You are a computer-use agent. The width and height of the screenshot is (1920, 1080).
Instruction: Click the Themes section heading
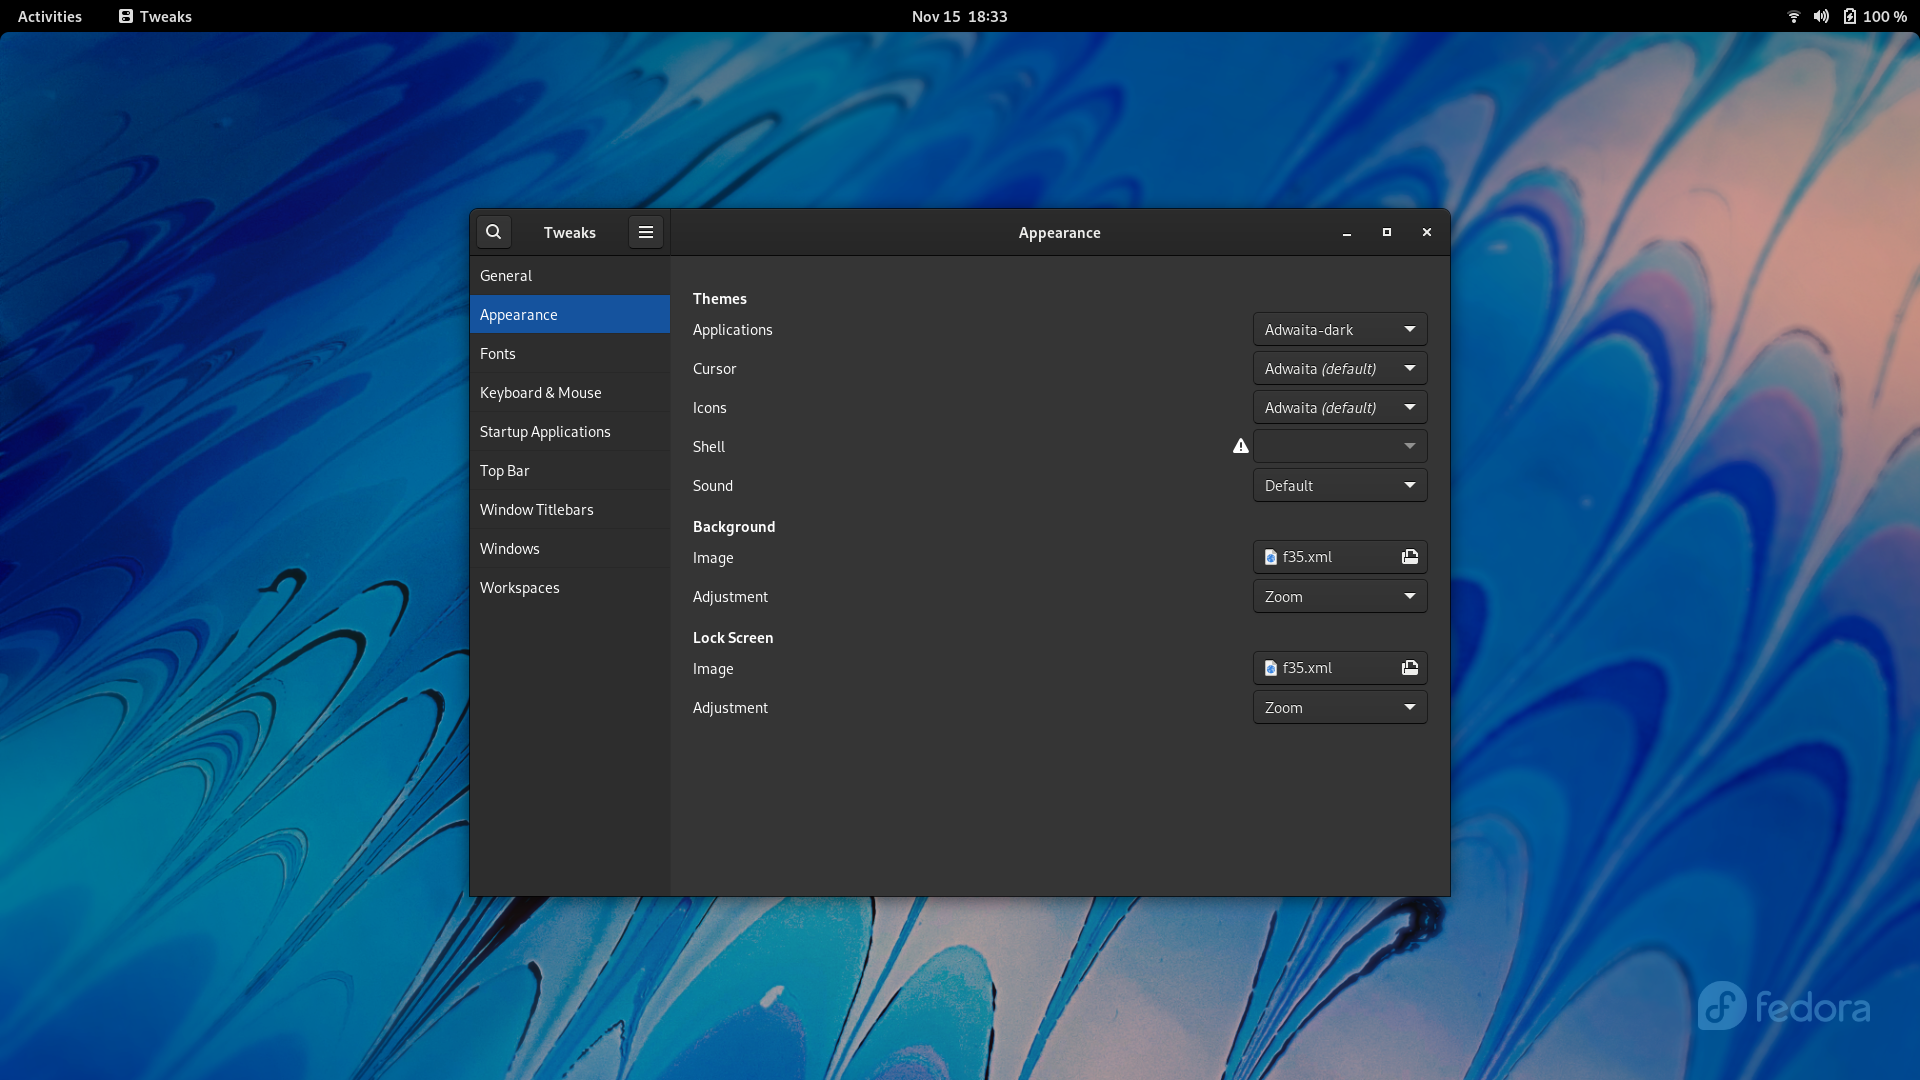coord(720,298)
